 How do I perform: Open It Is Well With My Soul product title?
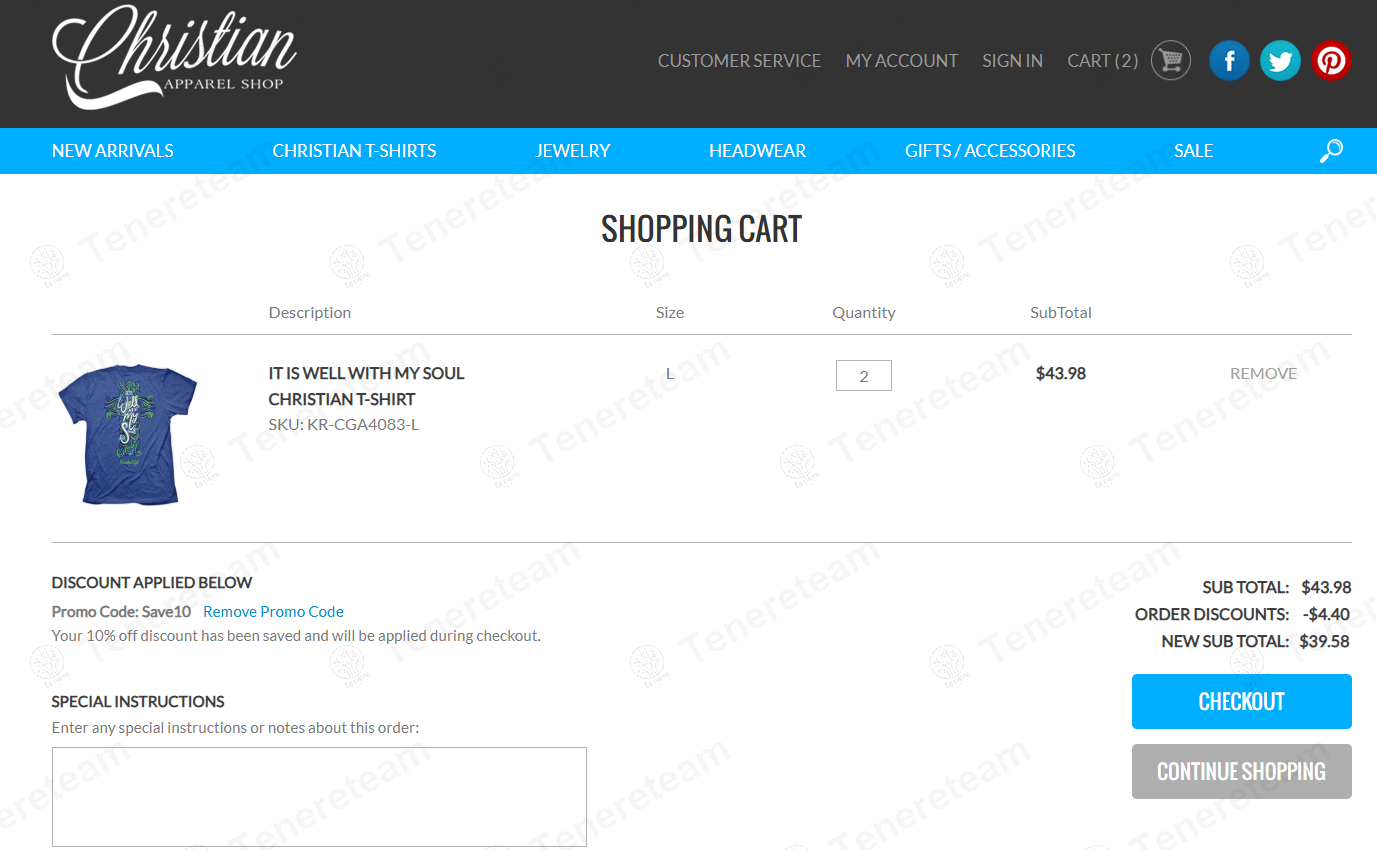coord(367,386)
